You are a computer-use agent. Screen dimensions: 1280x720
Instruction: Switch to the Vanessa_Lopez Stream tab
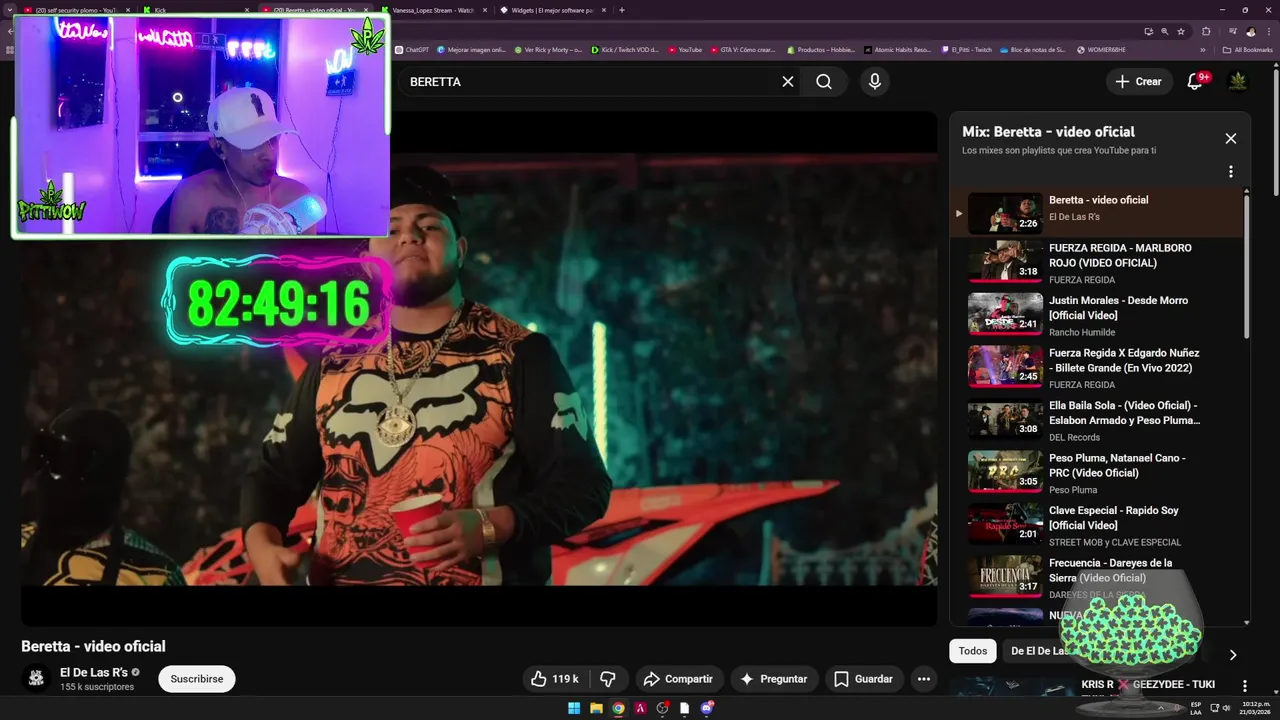433,10
